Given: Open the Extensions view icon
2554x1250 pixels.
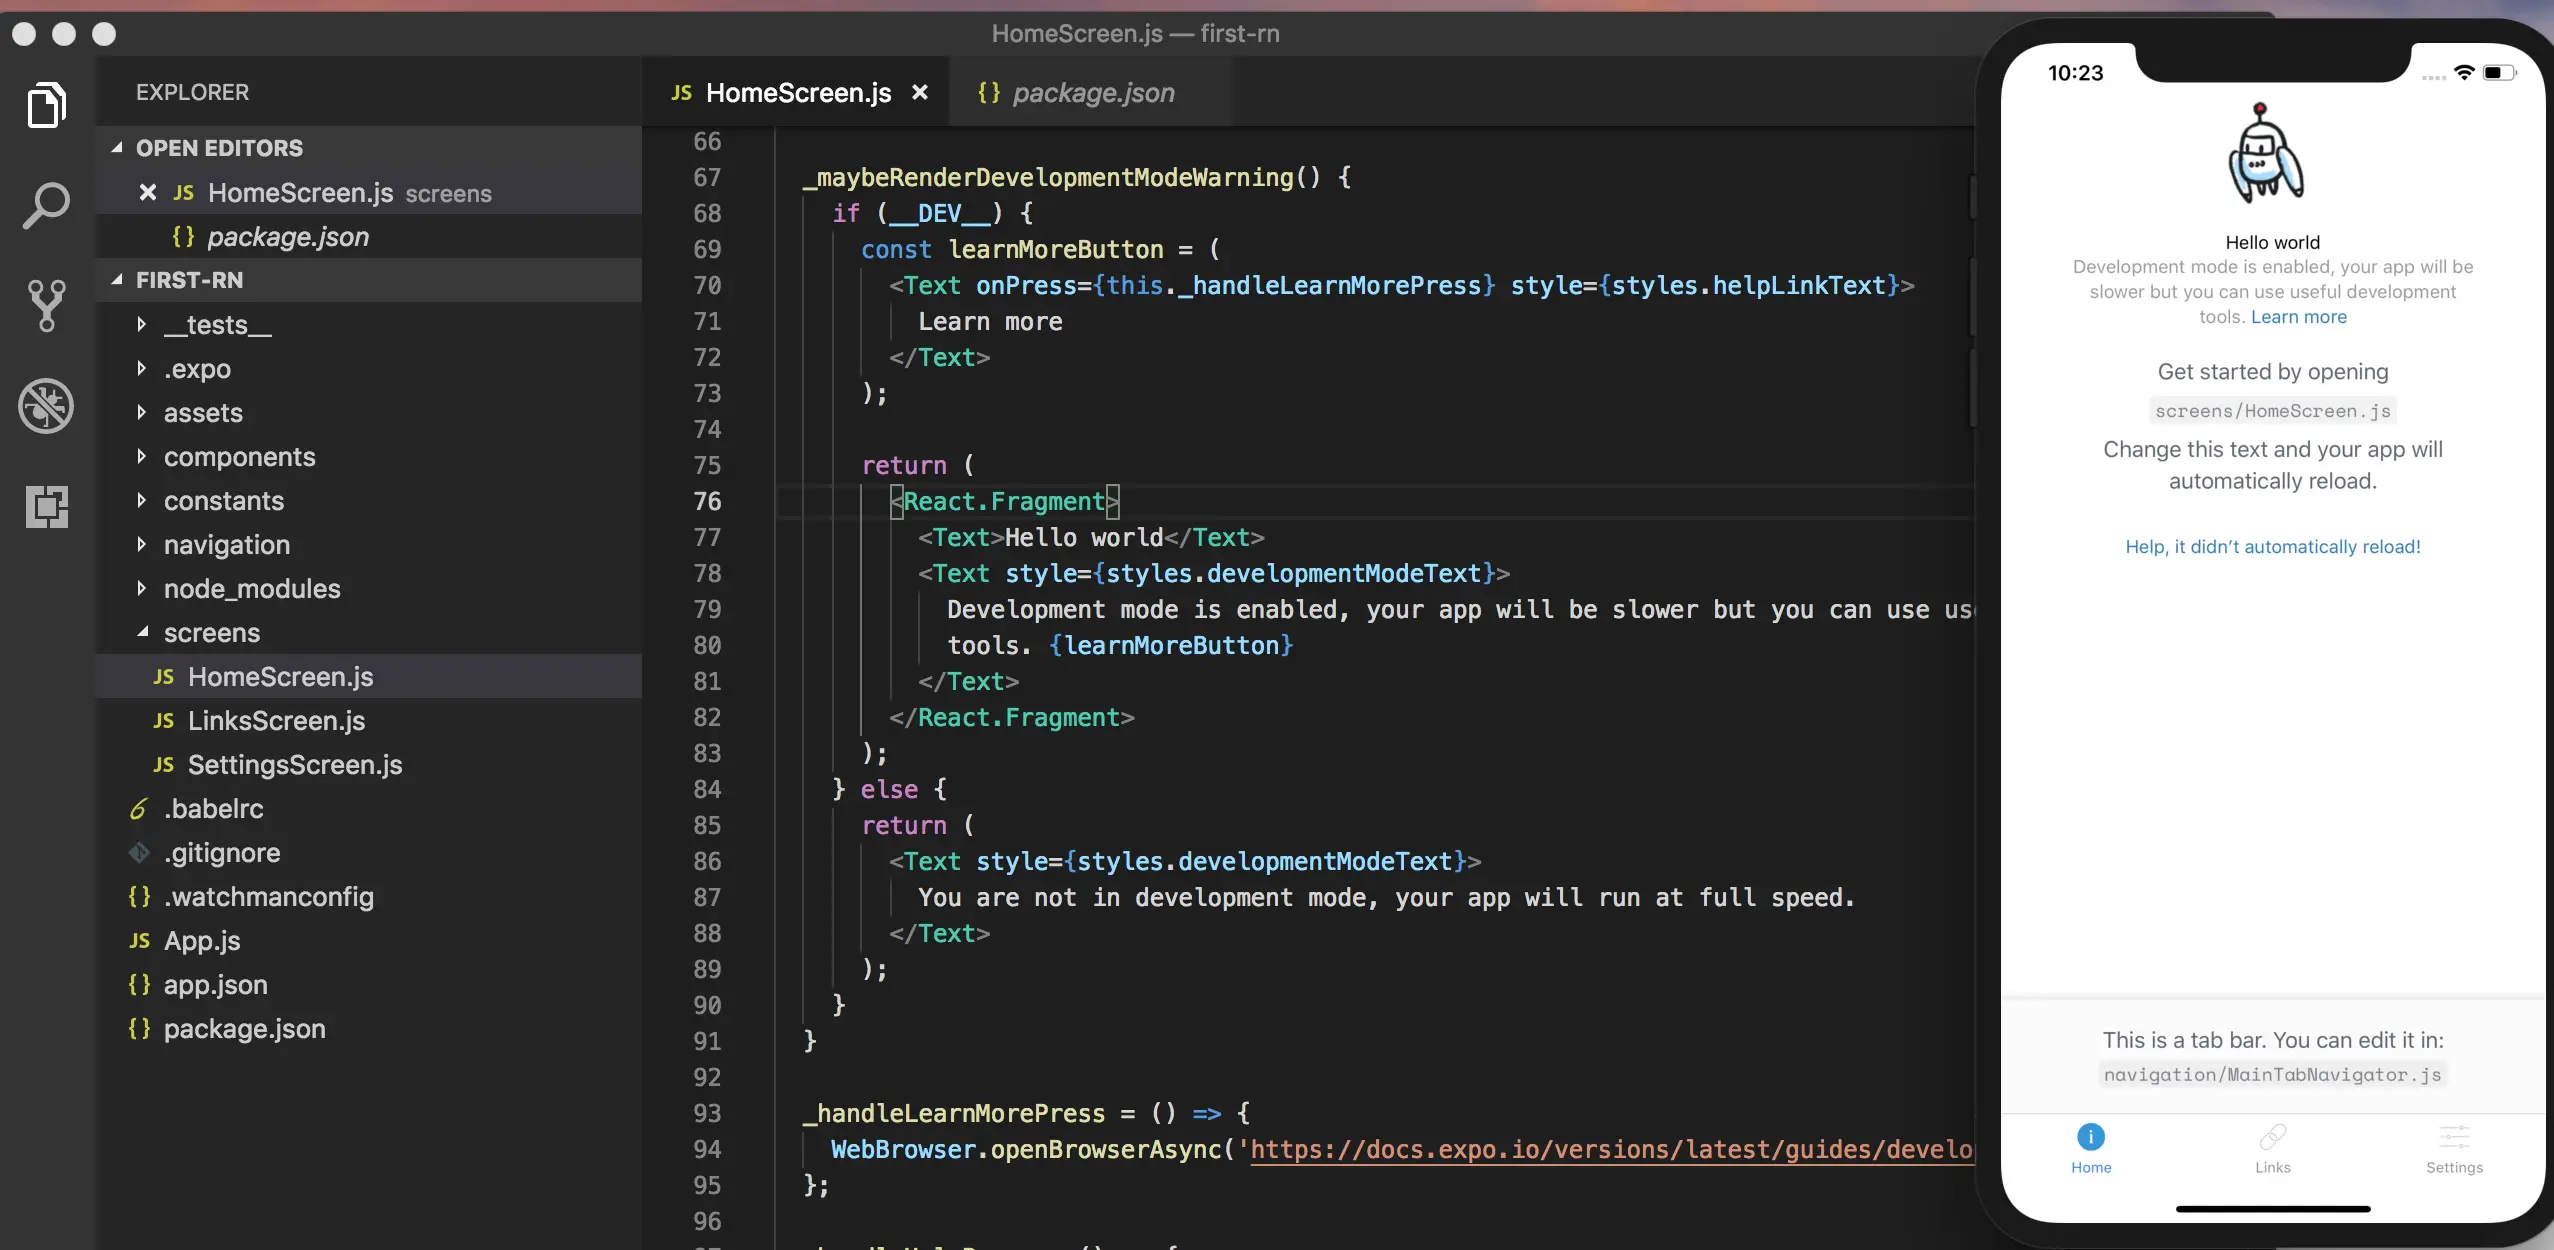Looking at the screenshot, I should coord(46,506).
